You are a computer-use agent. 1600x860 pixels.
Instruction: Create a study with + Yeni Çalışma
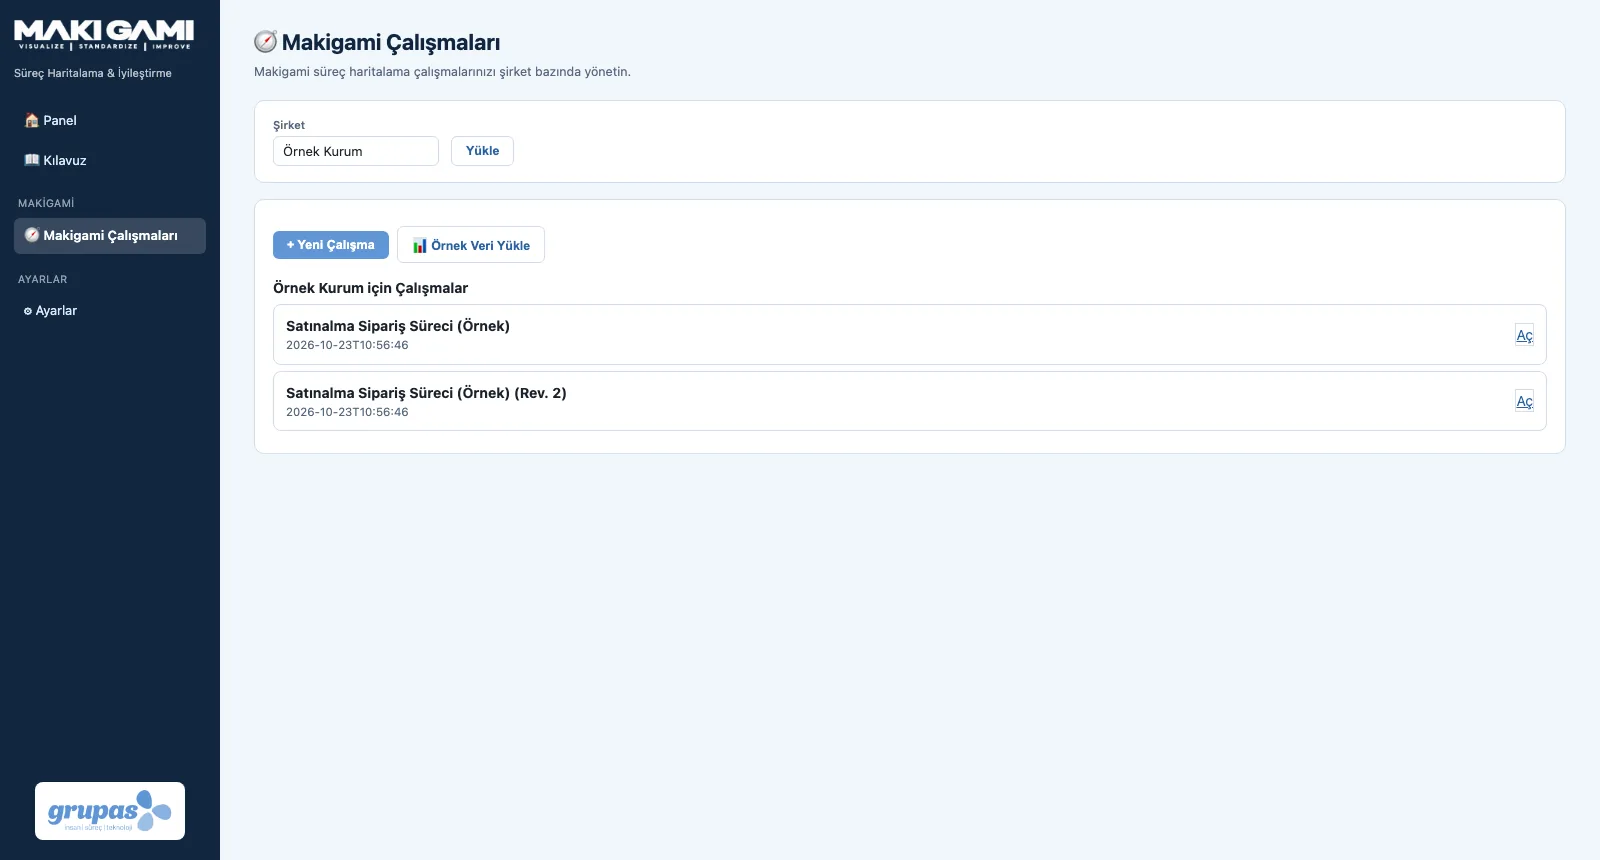[331, 245]
